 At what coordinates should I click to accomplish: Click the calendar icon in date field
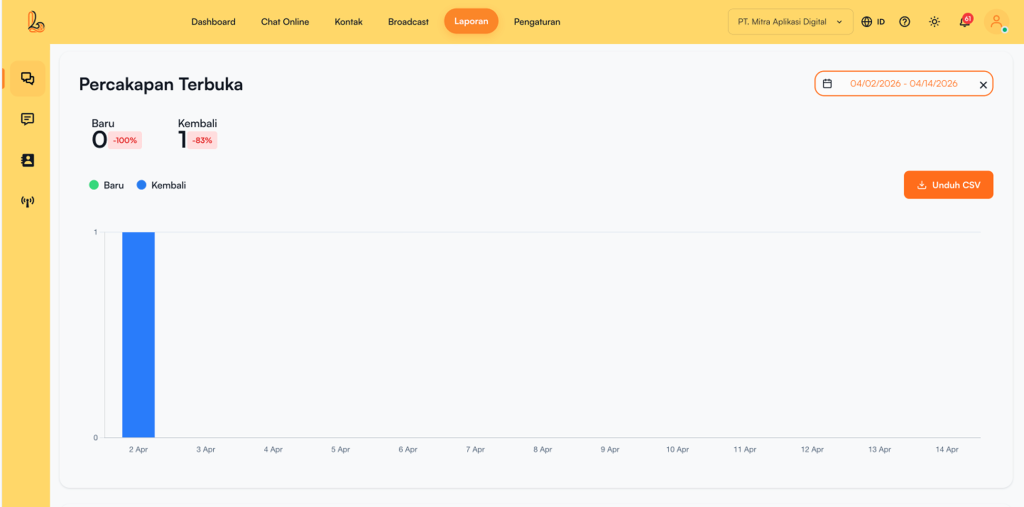(828, 84)
